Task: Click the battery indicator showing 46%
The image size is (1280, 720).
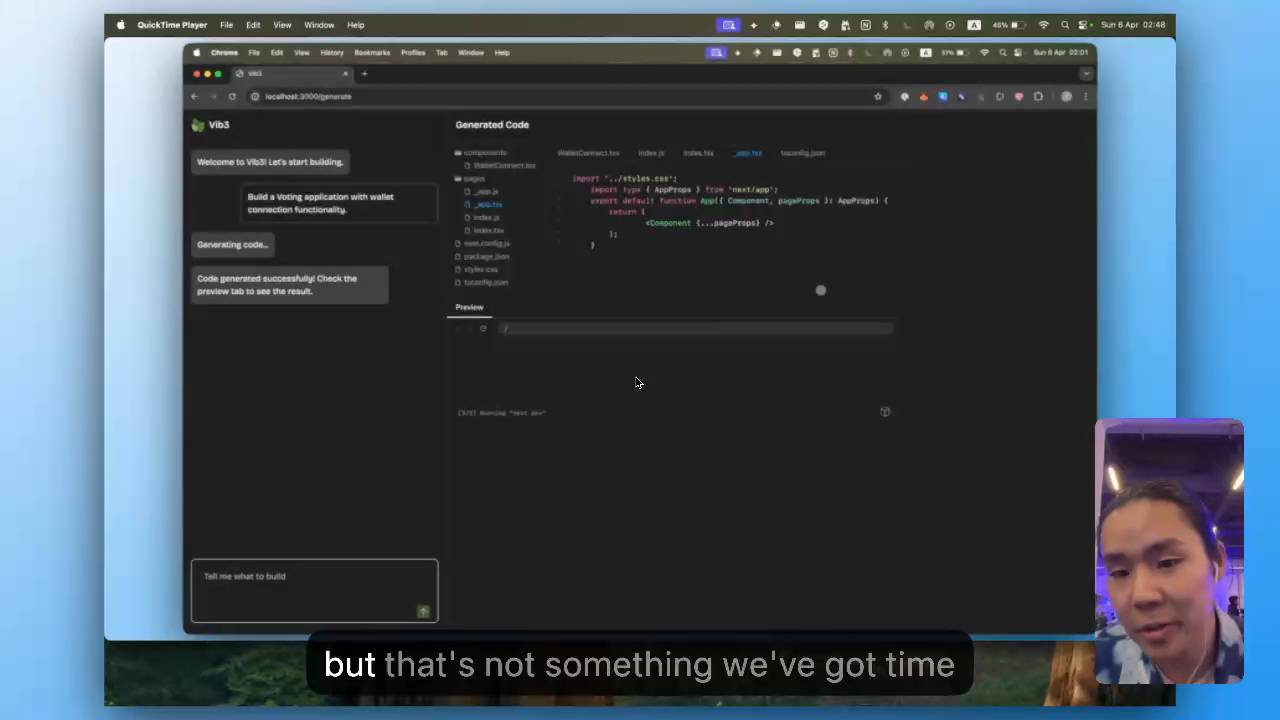Action: pos(1009,25)
